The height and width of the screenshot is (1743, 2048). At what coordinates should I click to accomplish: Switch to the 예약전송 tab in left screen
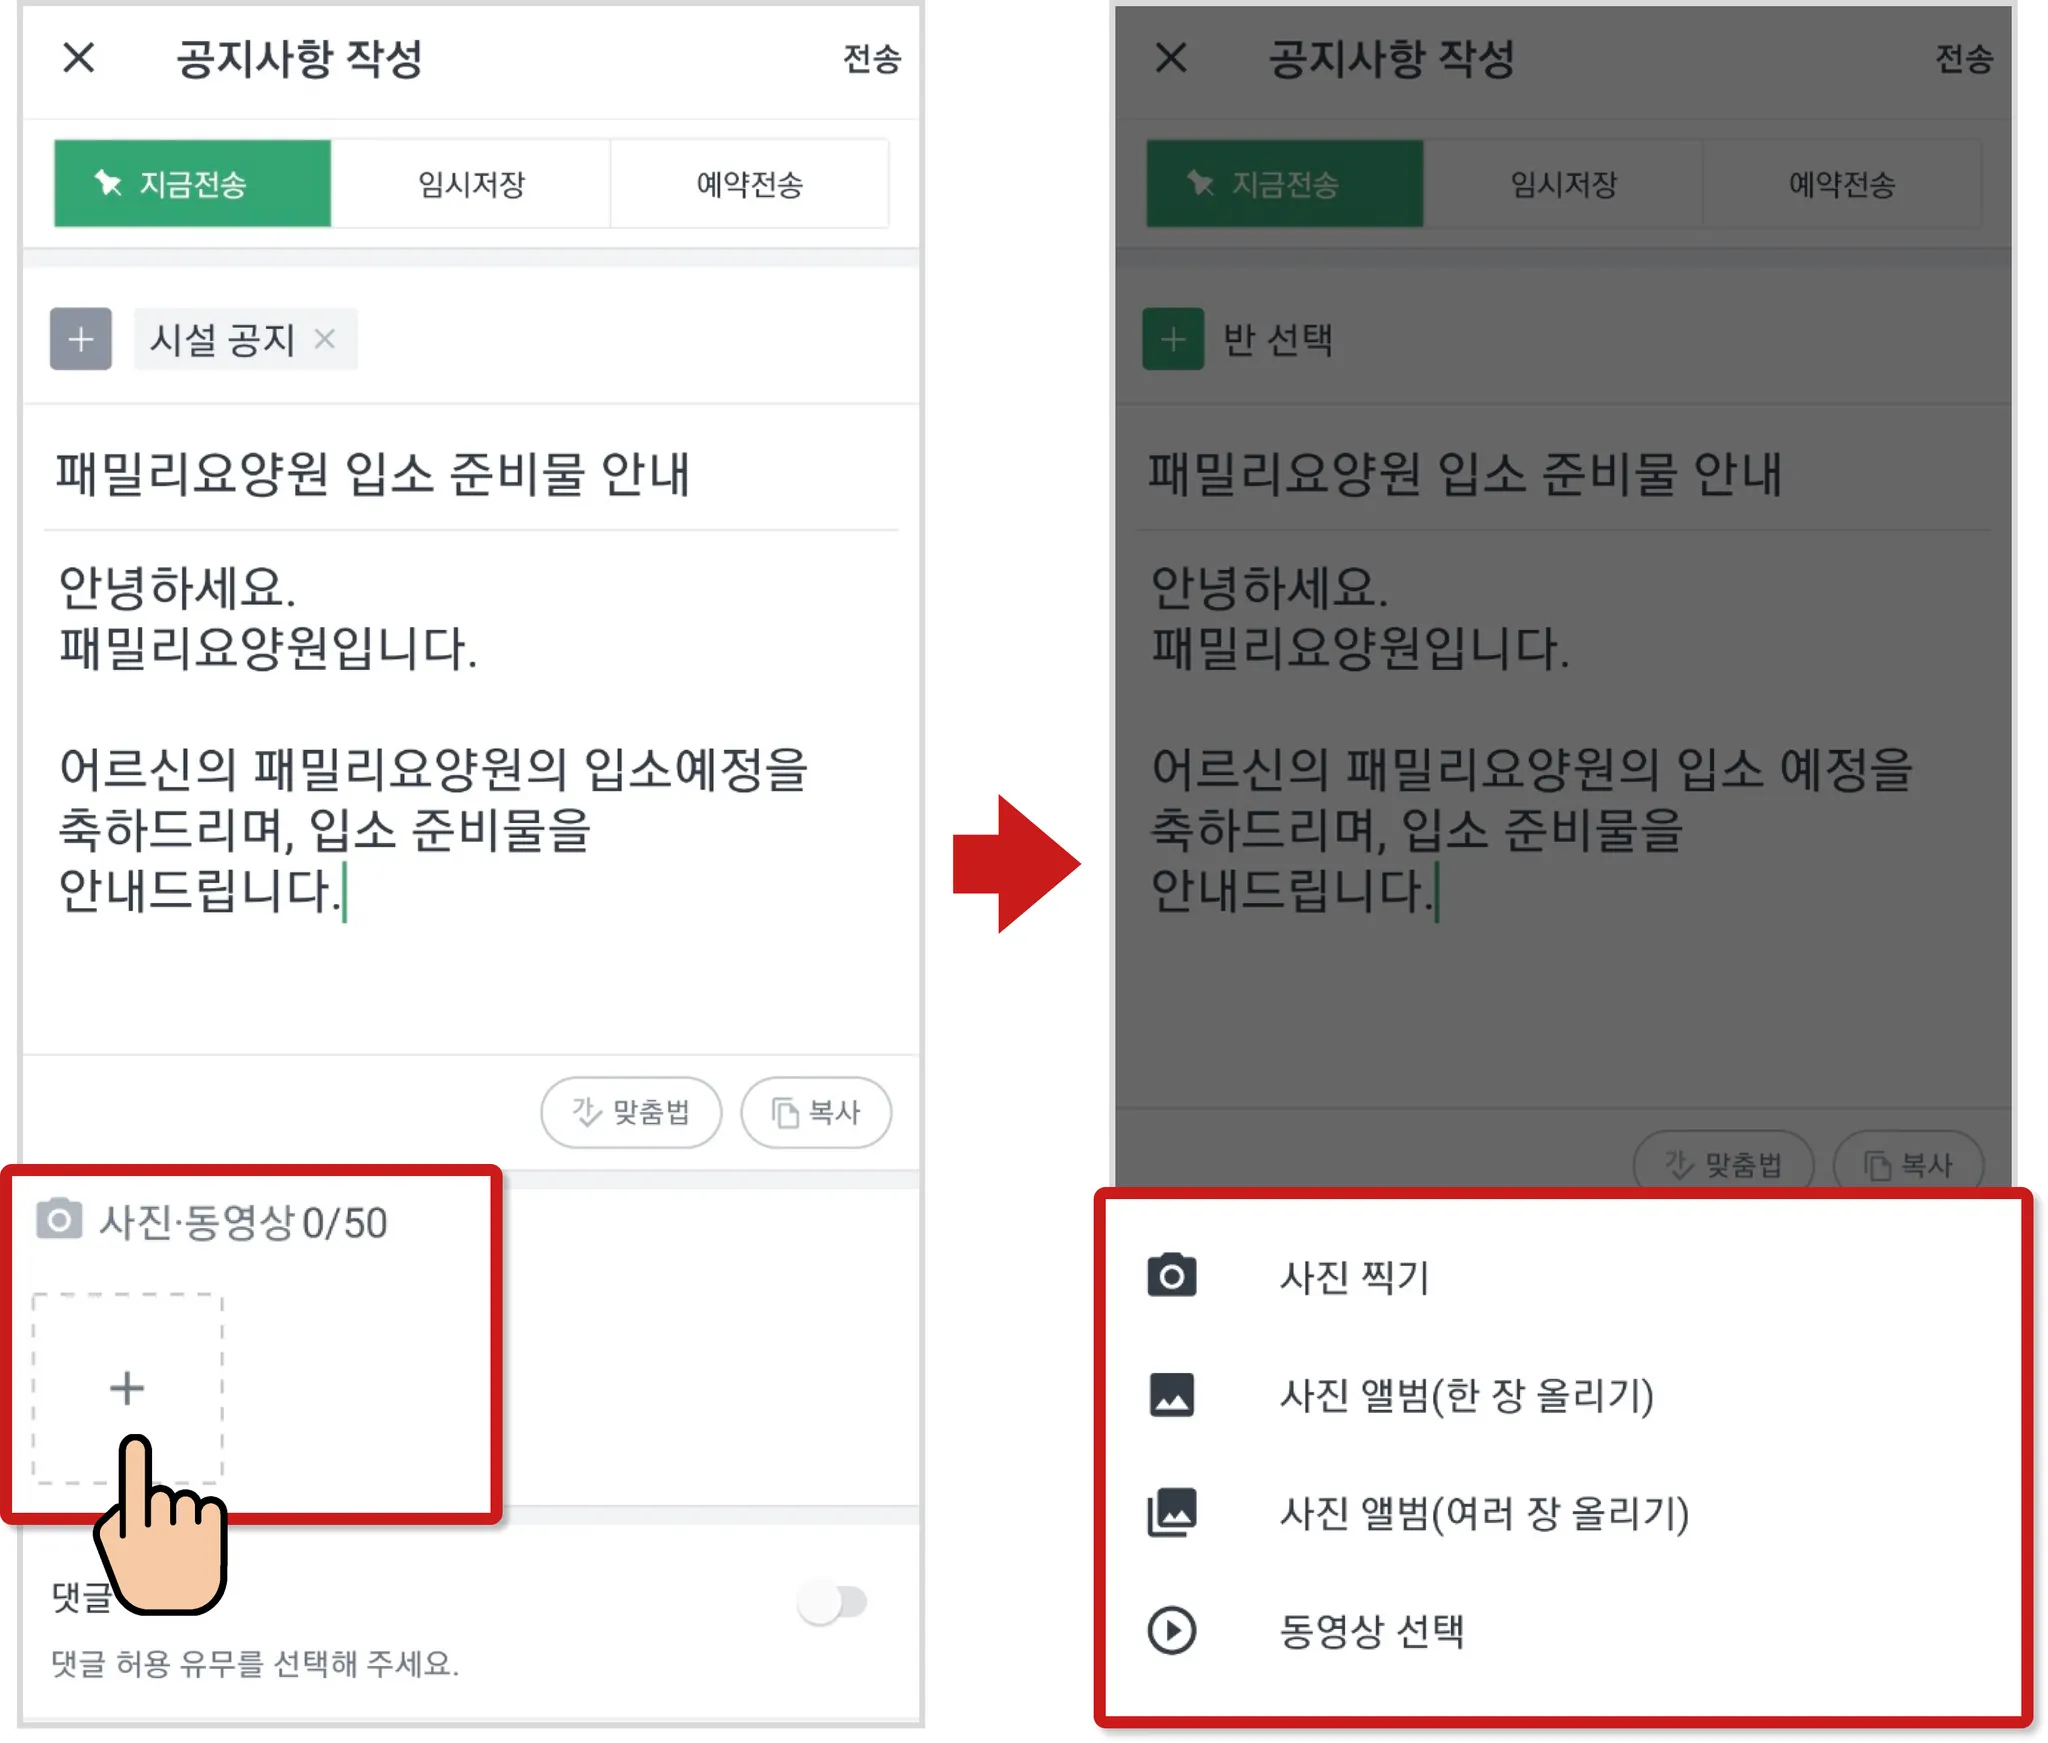pos(750,184)
